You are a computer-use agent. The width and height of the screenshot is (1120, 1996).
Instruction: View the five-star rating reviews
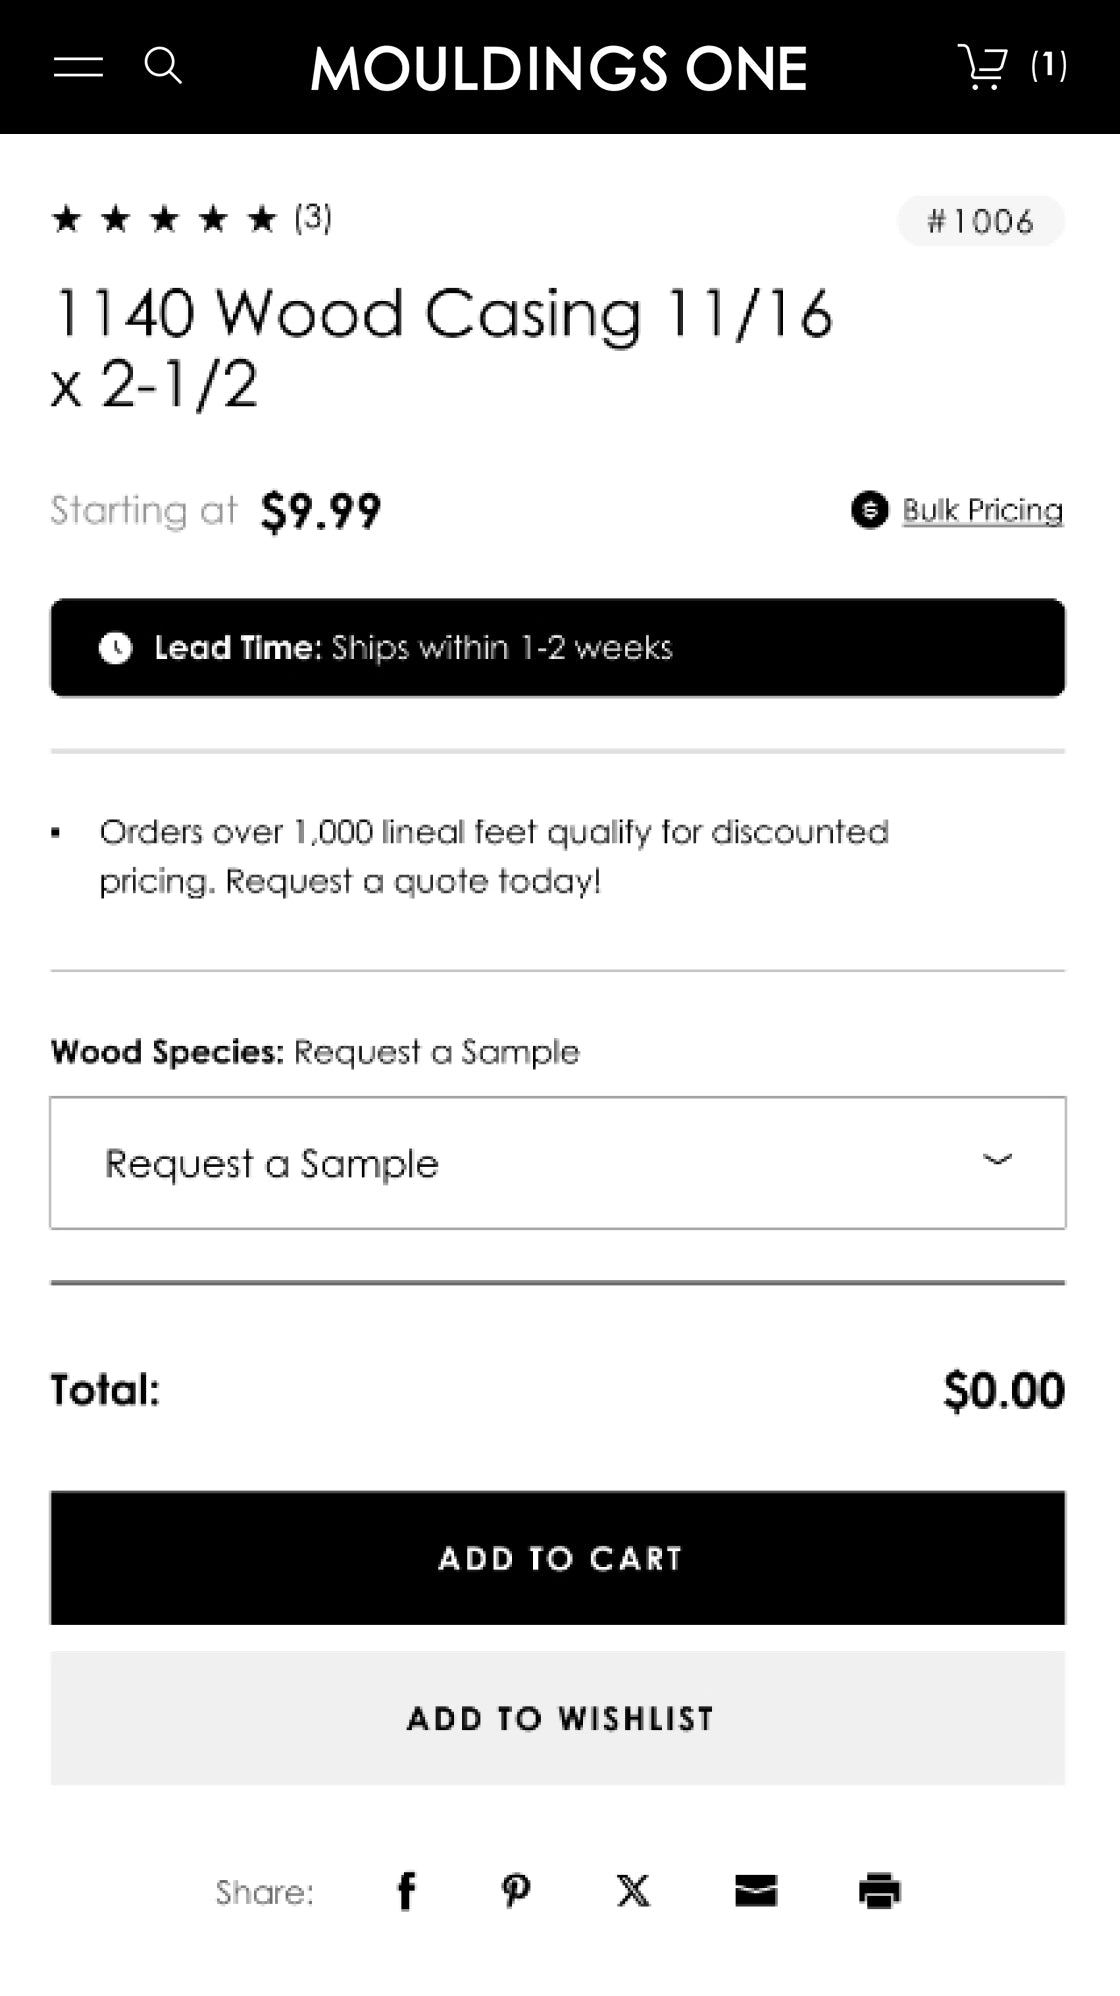tap(164, 218)
